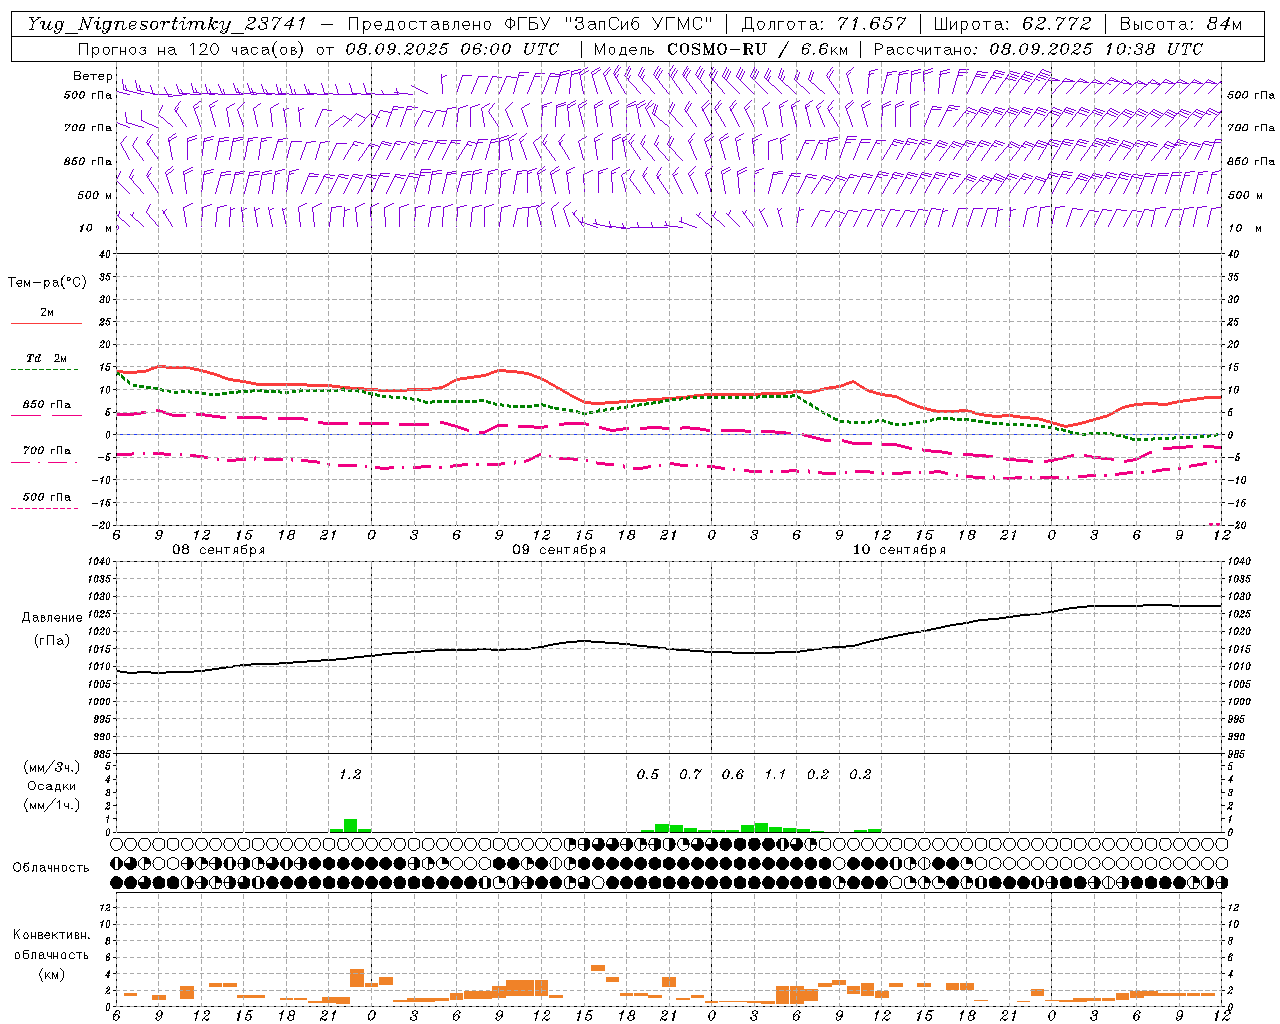The image size is (1280, 1024).
Task: Click the 500 гПа temperature legend entry
Action: coord(47,497)
